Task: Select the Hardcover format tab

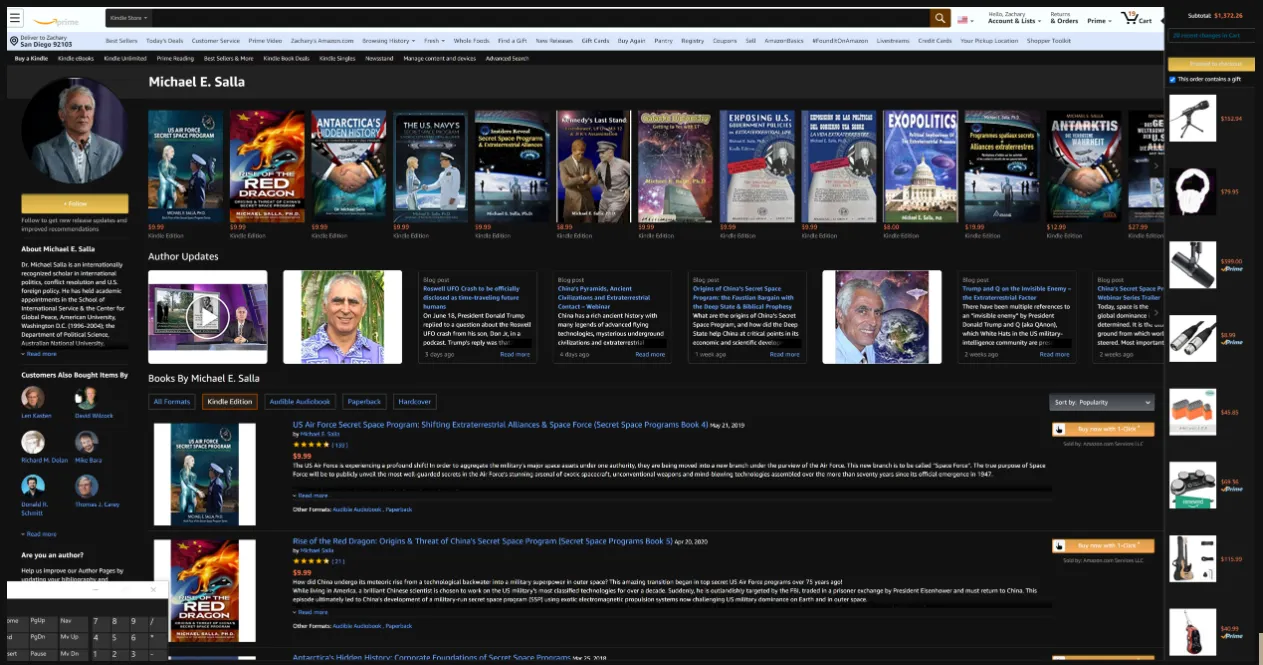Action: (x=415, y=401)
